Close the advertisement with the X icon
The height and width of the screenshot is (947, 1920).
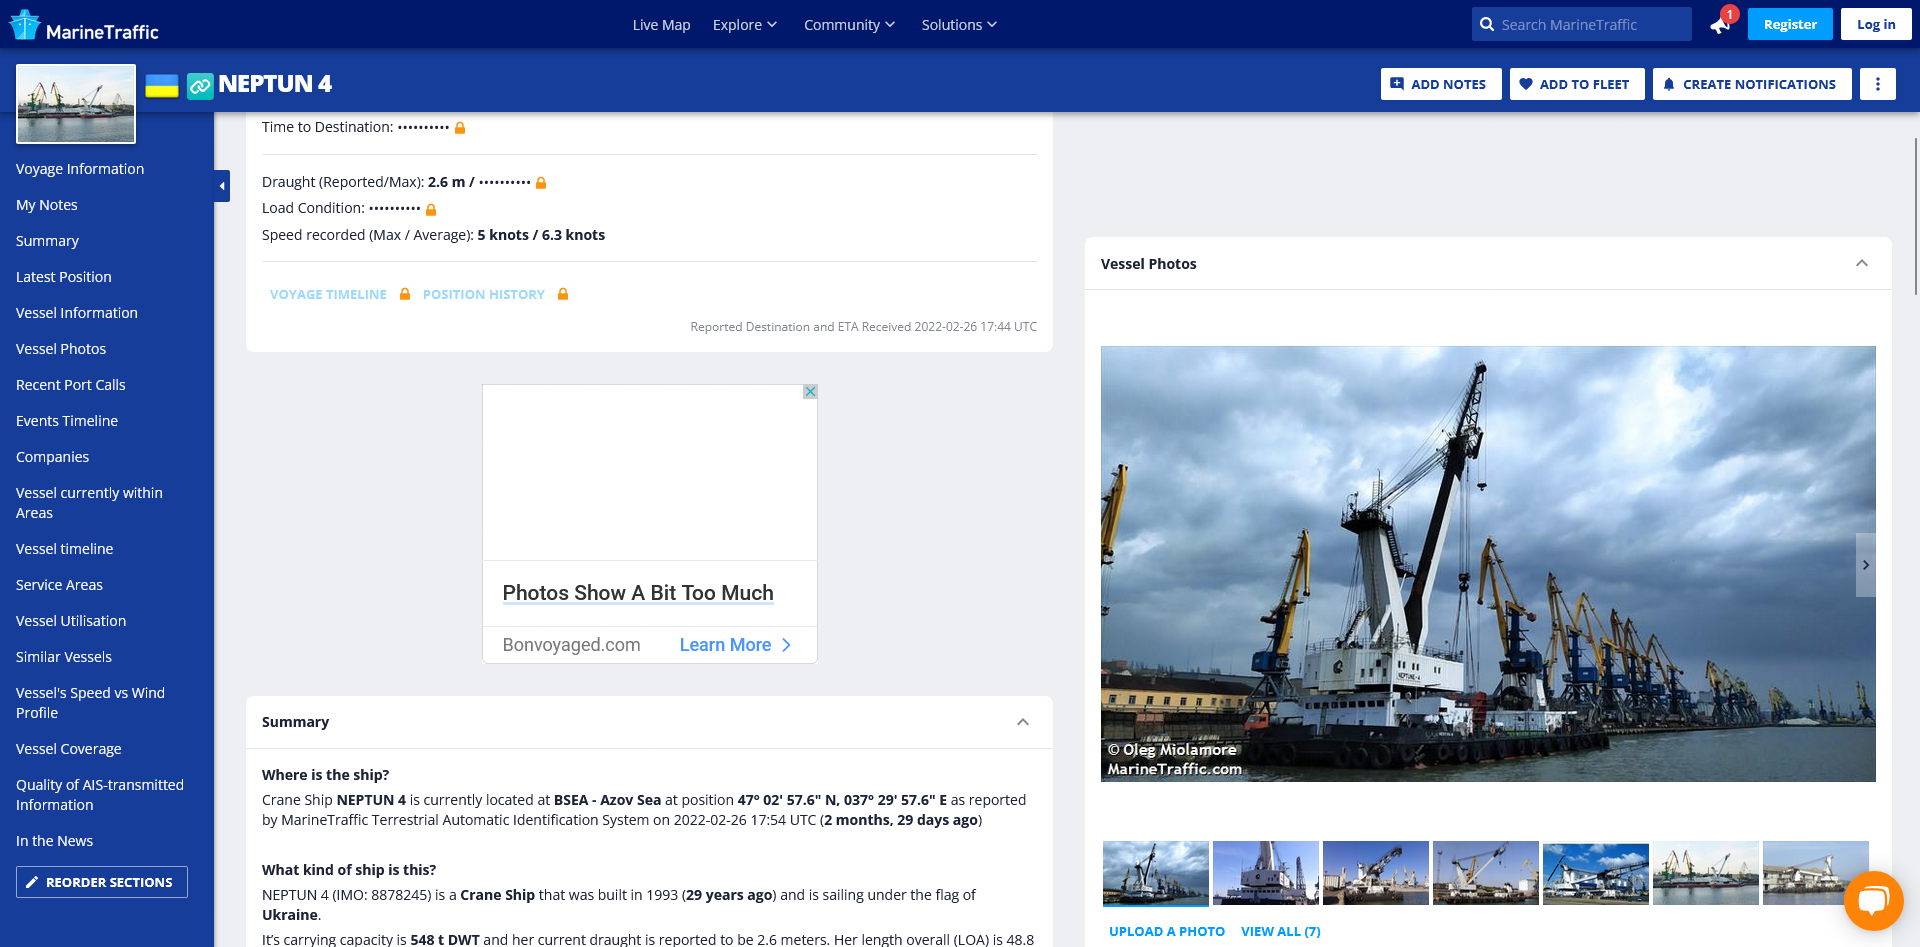(x=810, y=392)
